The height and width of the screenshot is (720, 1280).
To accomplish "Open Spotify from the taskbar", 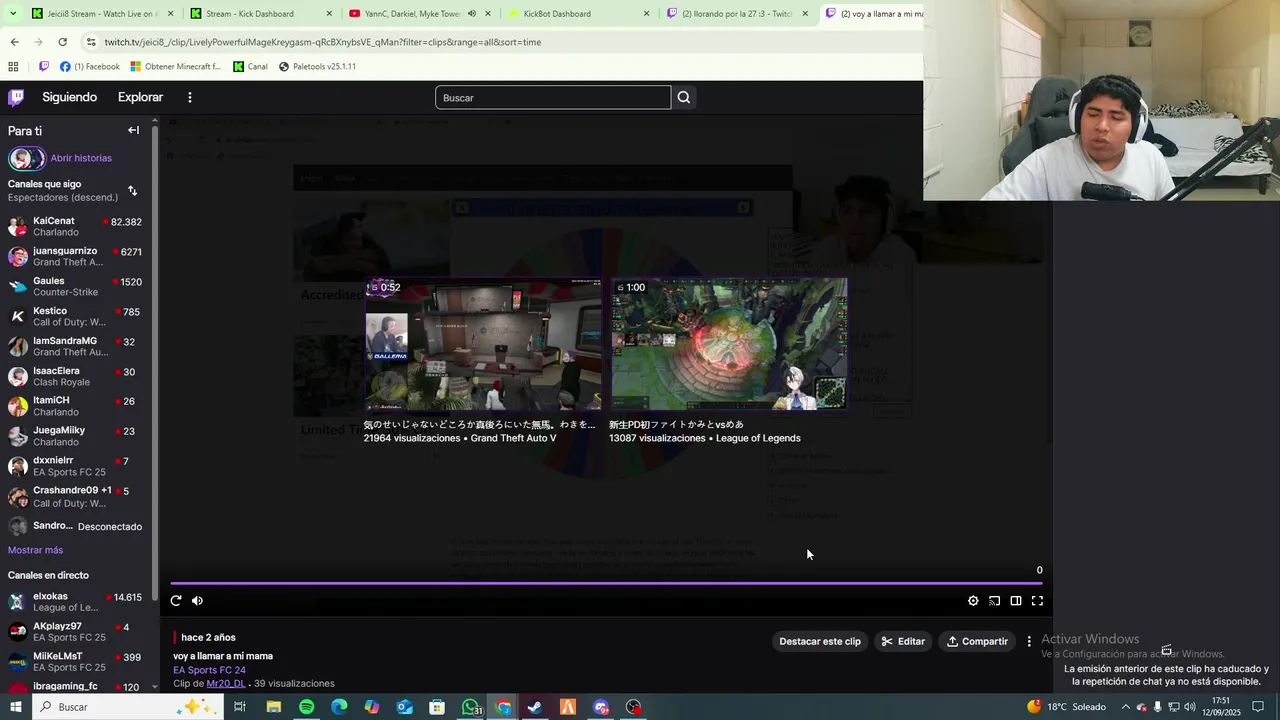I will [x=306, y=707].
